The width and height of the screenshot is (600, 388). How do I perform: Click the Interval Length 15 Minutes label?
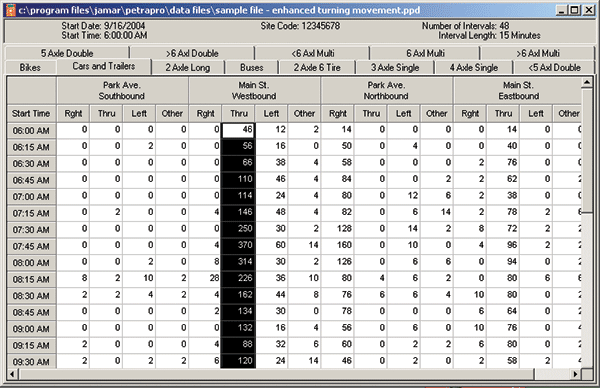[489, 36]
